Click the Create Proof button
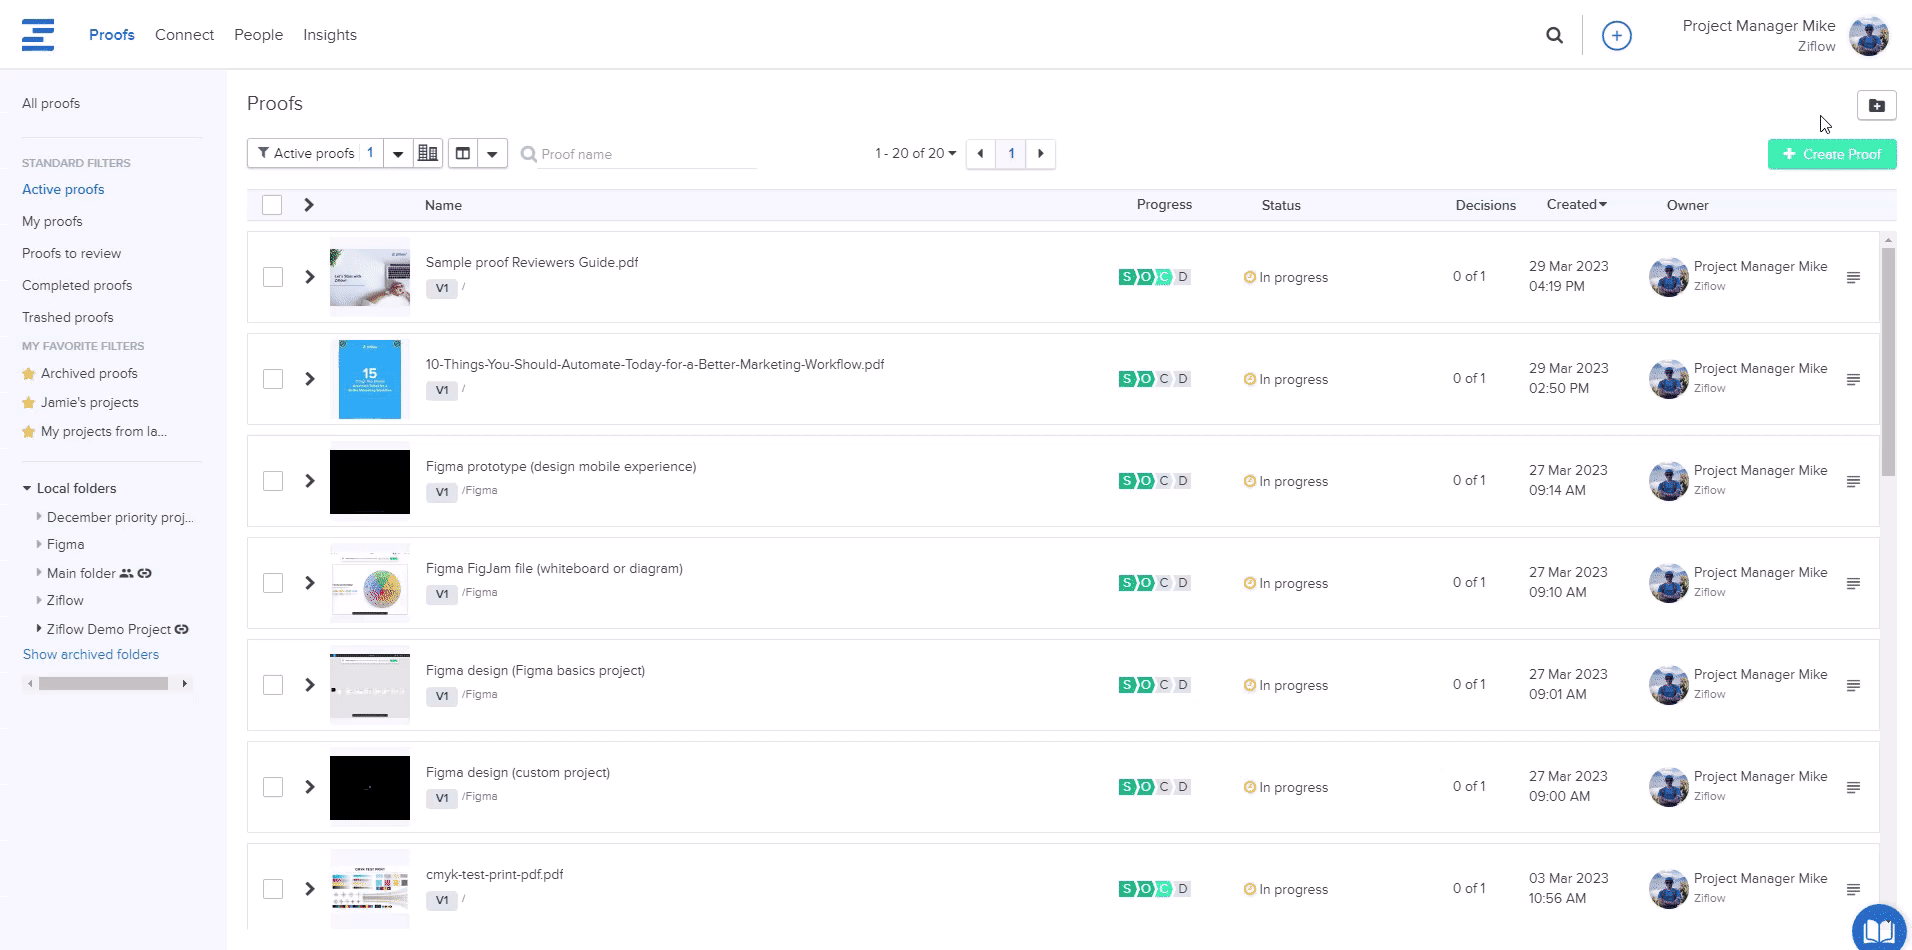1912x950 pixels. tap(1831, 154)
